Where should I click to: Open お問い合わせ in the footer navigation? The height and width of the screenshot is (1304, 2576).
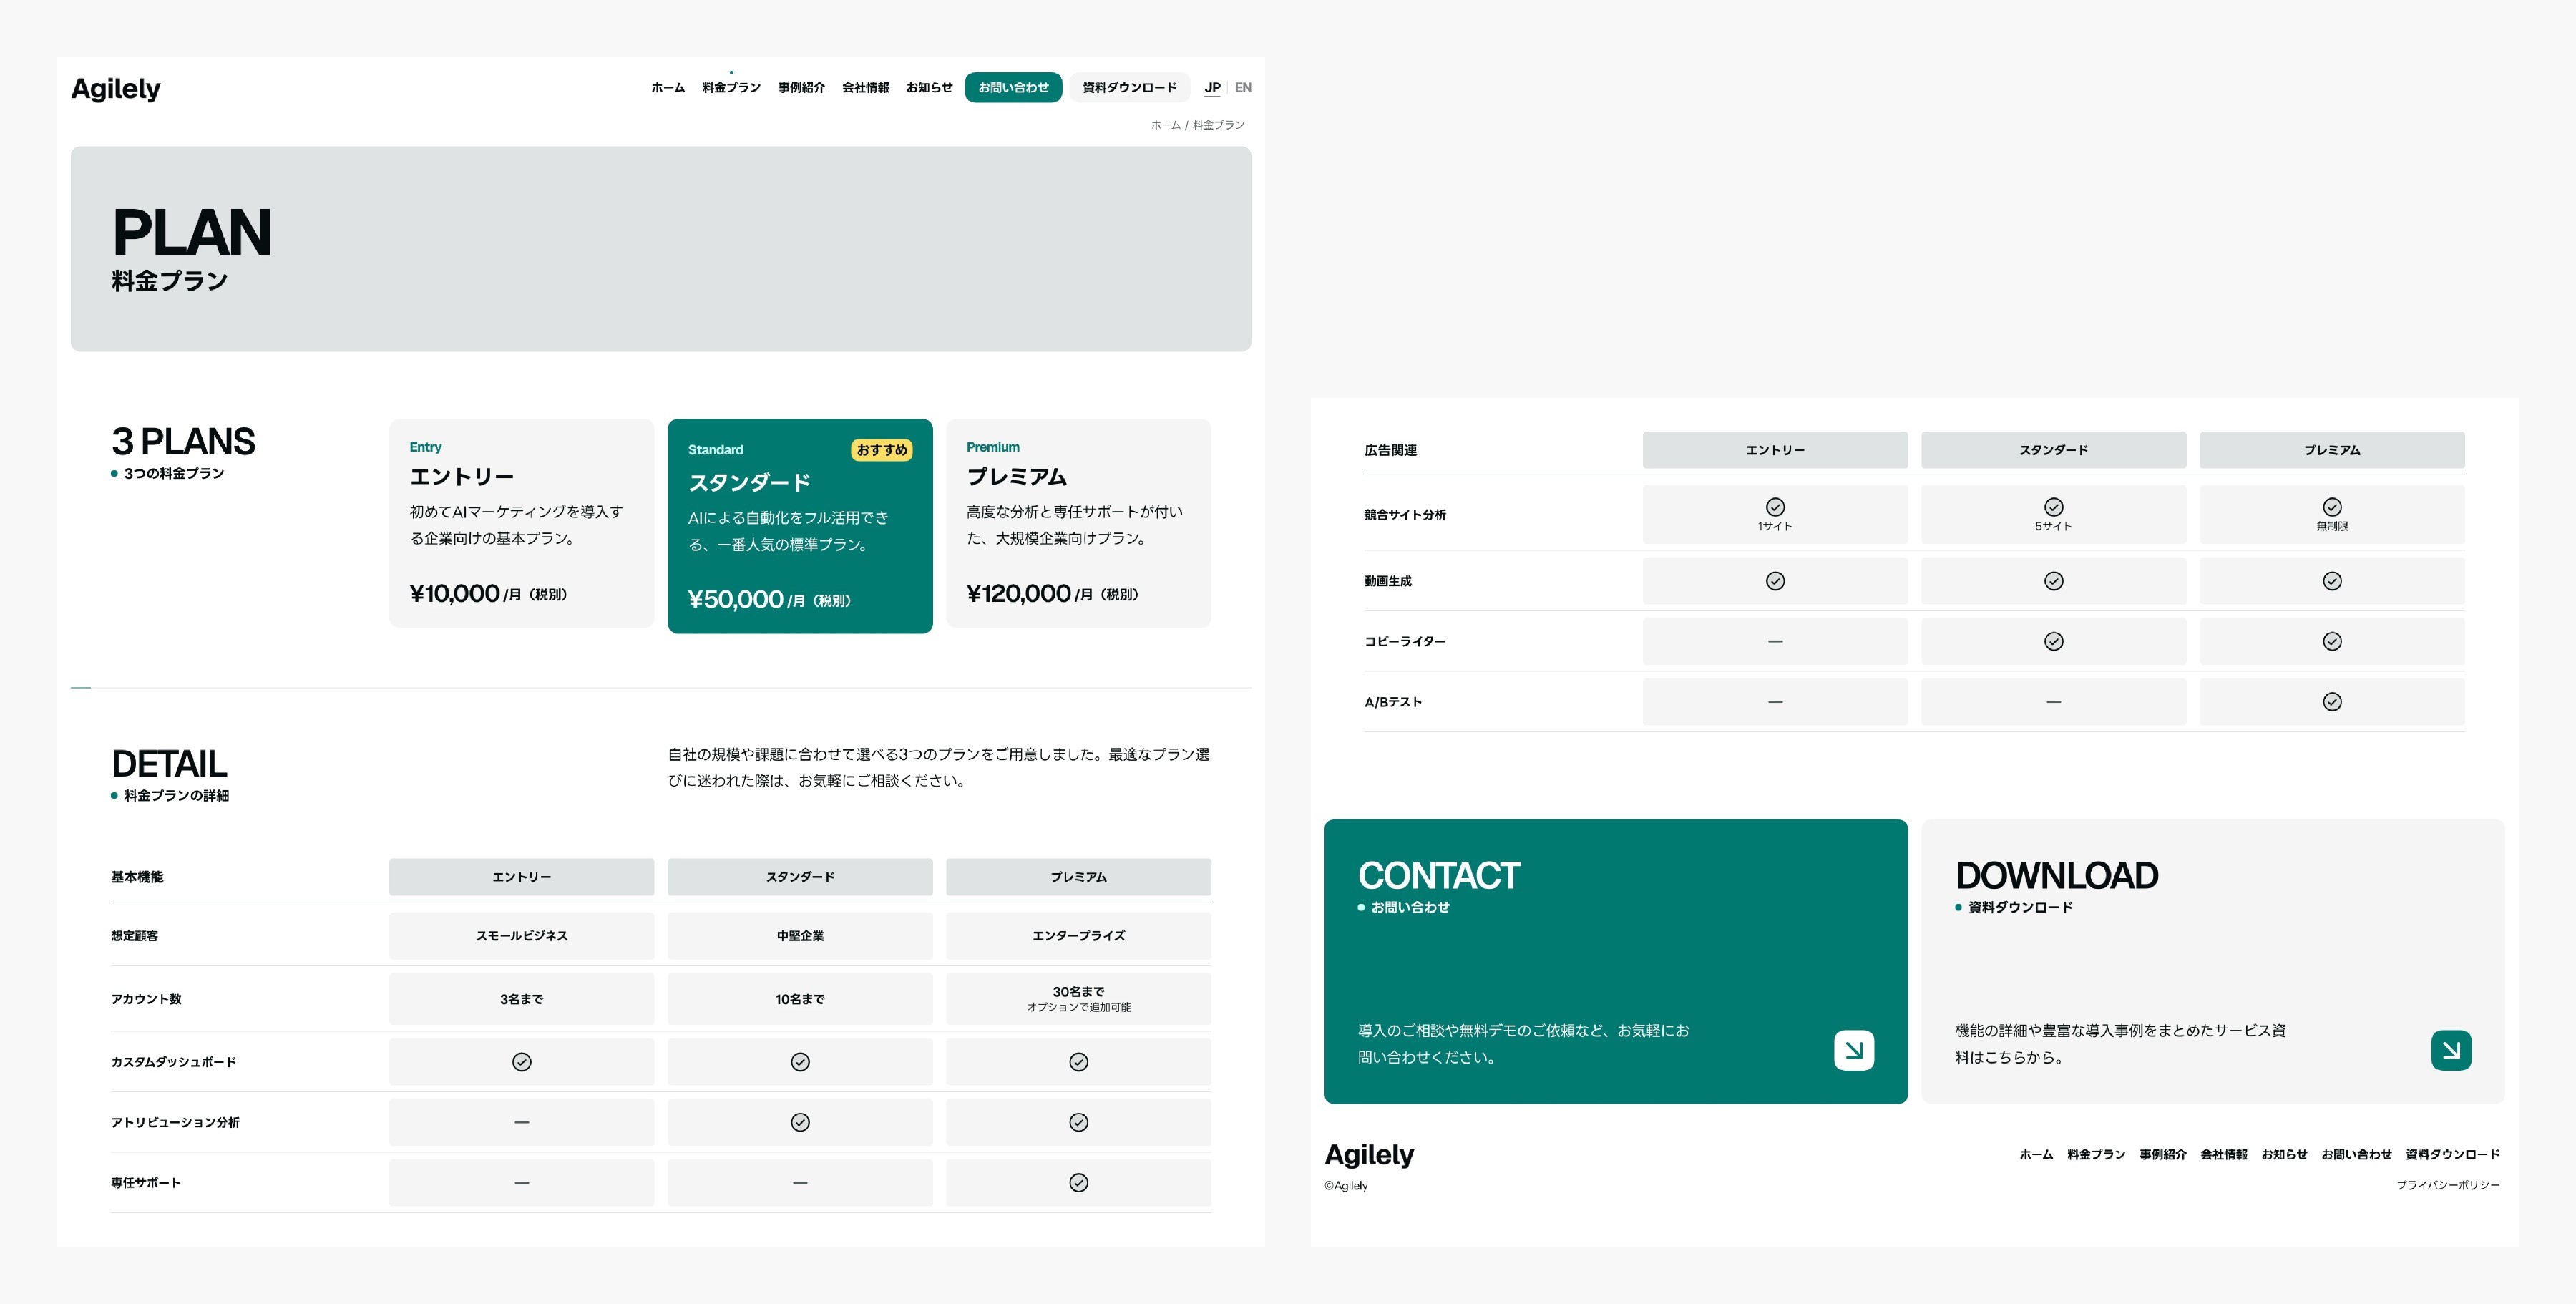pyautogui.click(x=2356, y=1155)
